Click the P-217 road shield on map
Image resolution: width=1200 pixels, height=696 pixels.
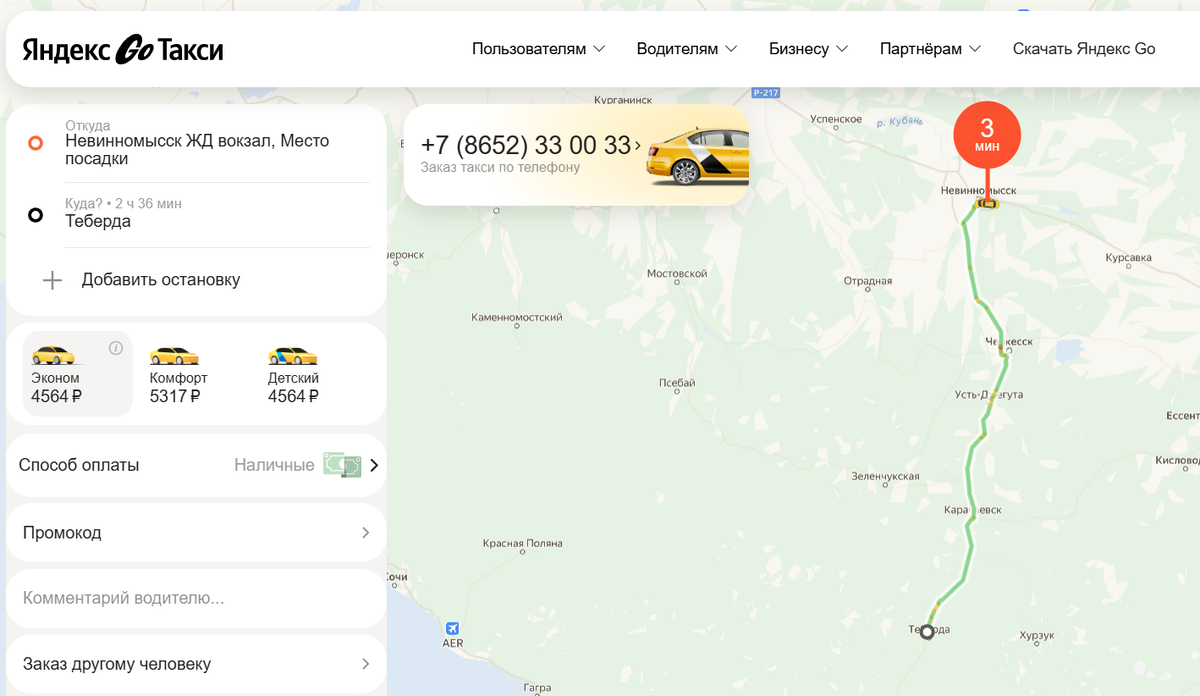(x=765, y=93)
